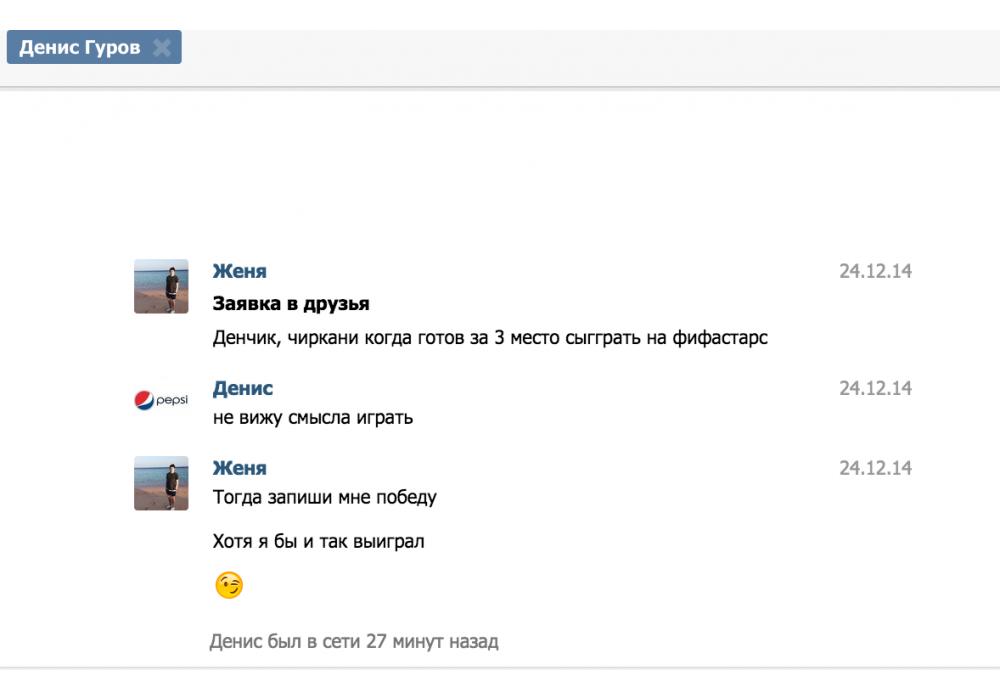Open Женя's avatar beside 'Тогда запиши мне победу'
Image resolution: width=1000 pixels, height=700 pixels.
point(161,483)
